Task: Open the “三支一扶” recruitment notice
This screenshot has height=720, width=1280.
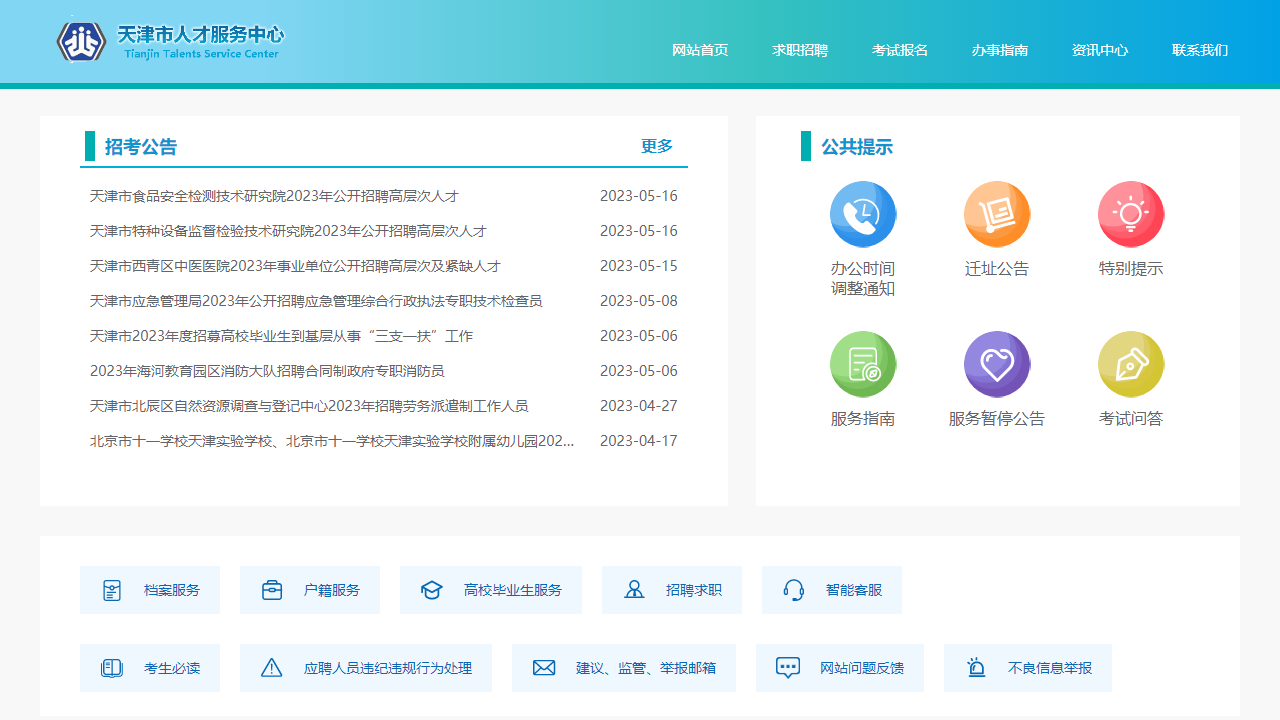Action: pyautogui.click(x=281, y=336)
